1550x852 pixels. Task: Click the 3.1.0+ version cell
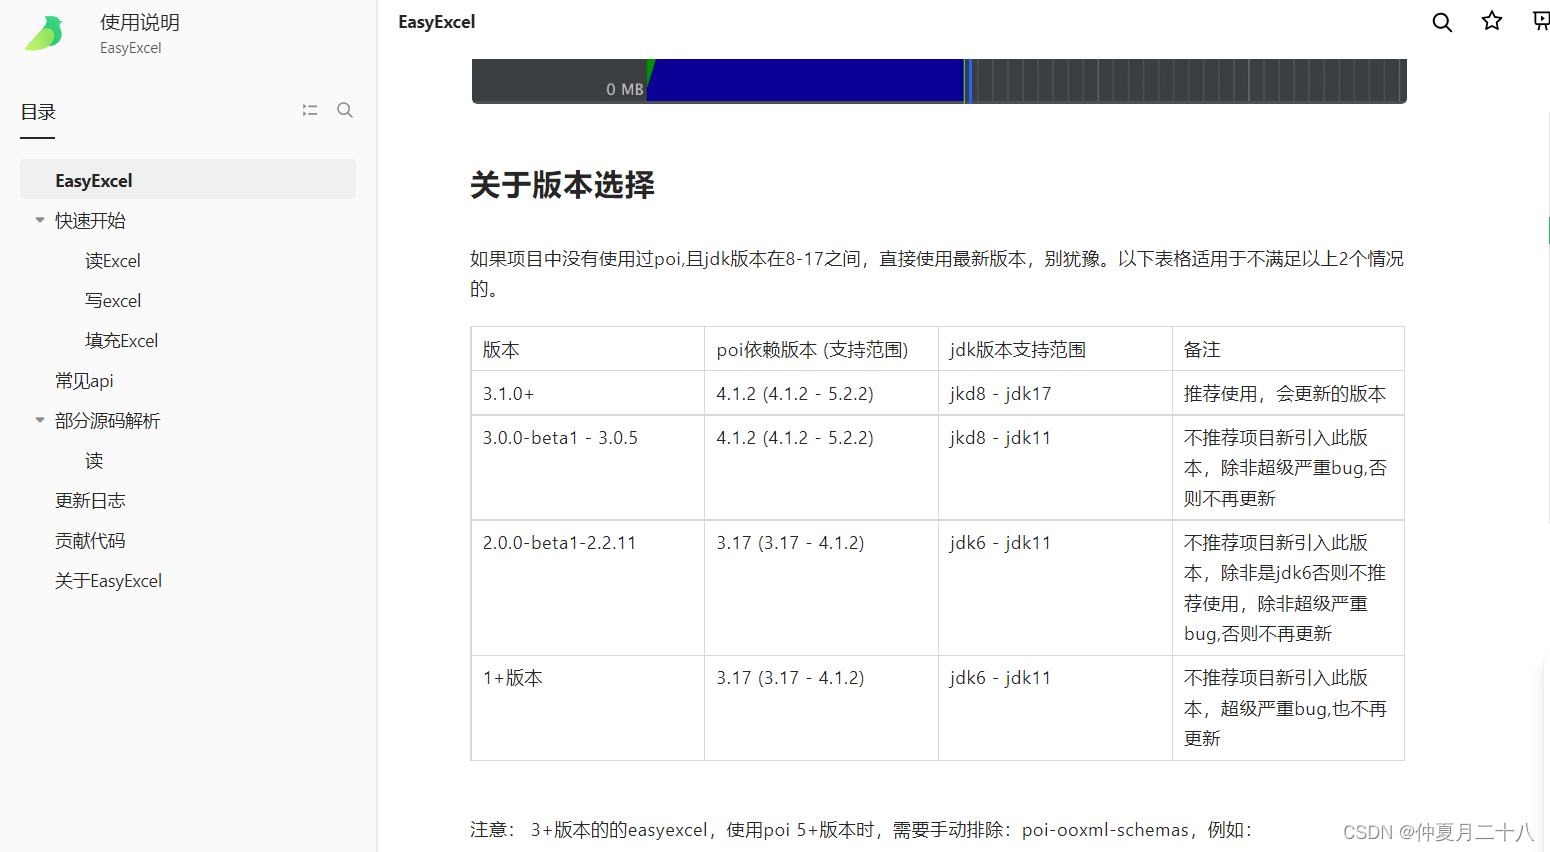tap(588, 393)
